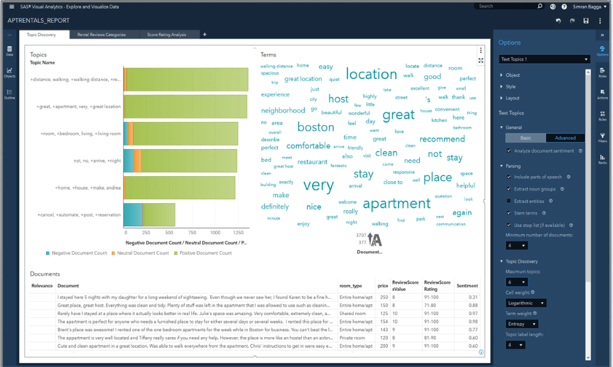Viewport: 613px width, 367px height.
Task: Toggle Analyze document sentiment checkbox
Action: (x=509, y=150)
